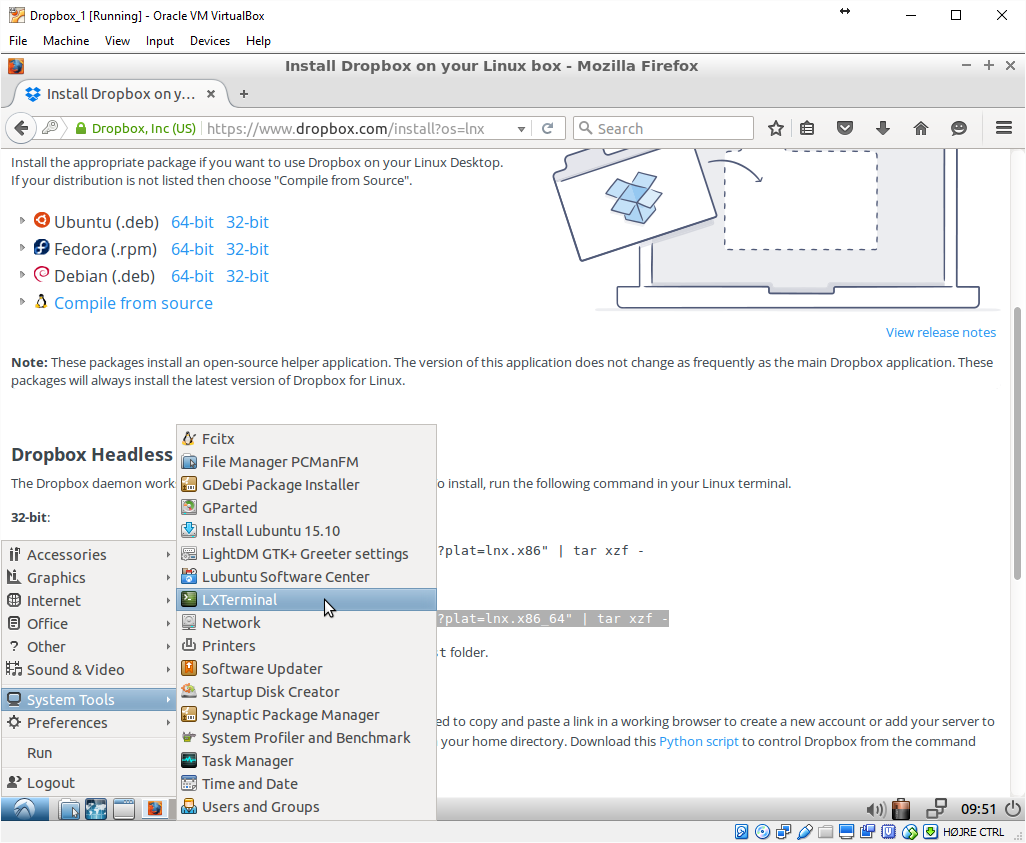This screenshot has height=843, width=1026.
Task: Select Logout from the start menu
Action: [x=89, y=783]
